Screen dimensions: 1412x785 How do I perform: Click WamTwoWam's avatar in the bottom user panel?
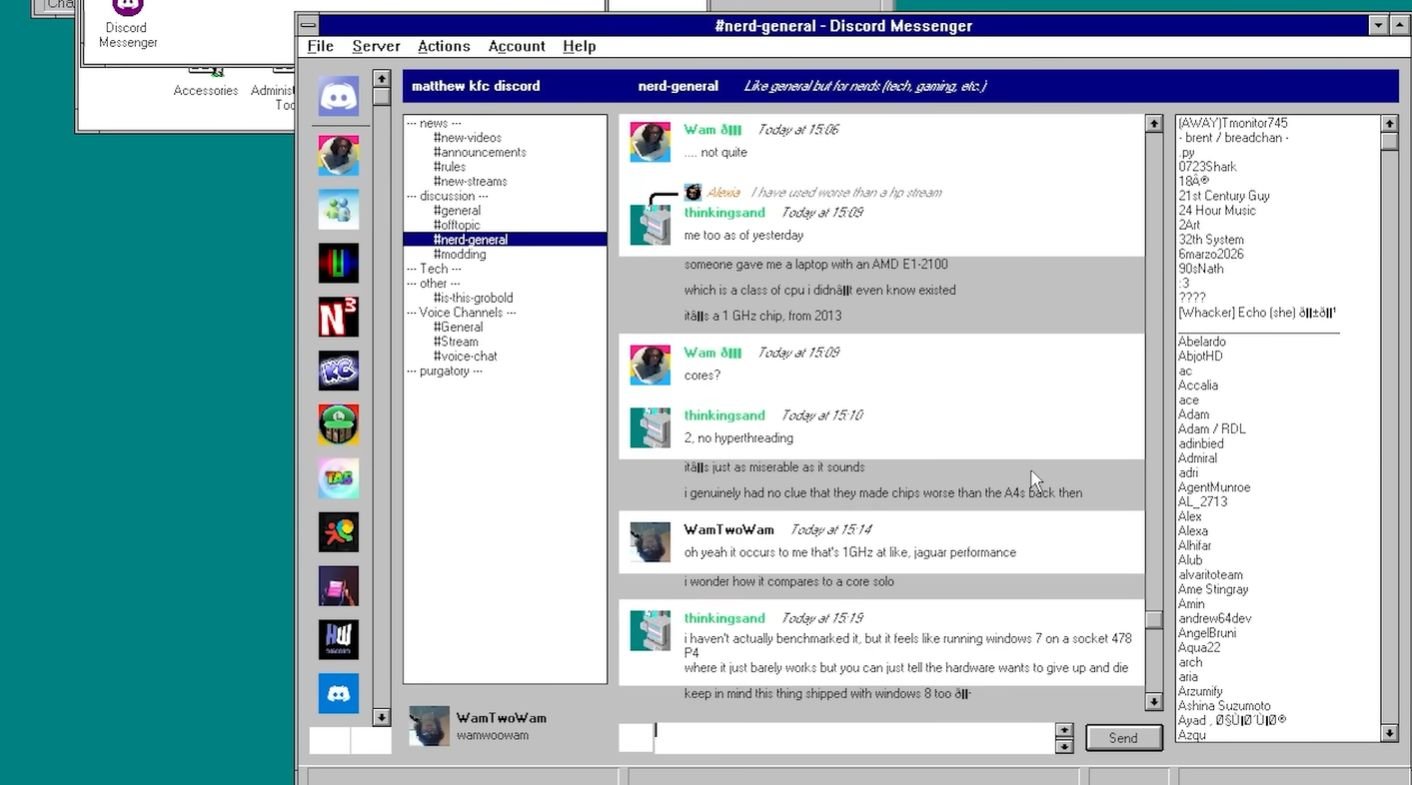(429, 726)
